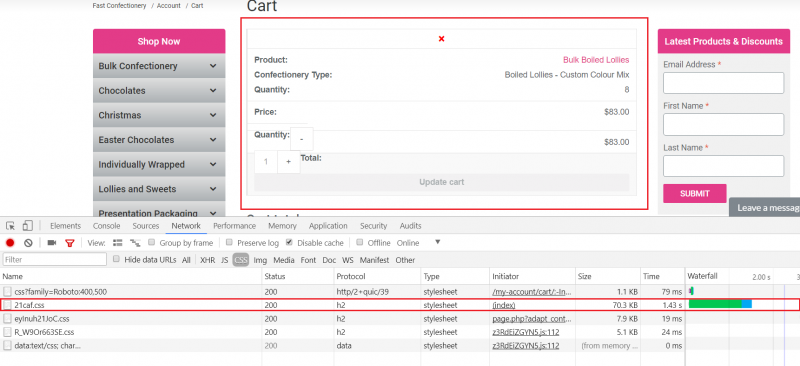
Task: Tick the Hide data URLs checkbox
Action: click(116, 259)
